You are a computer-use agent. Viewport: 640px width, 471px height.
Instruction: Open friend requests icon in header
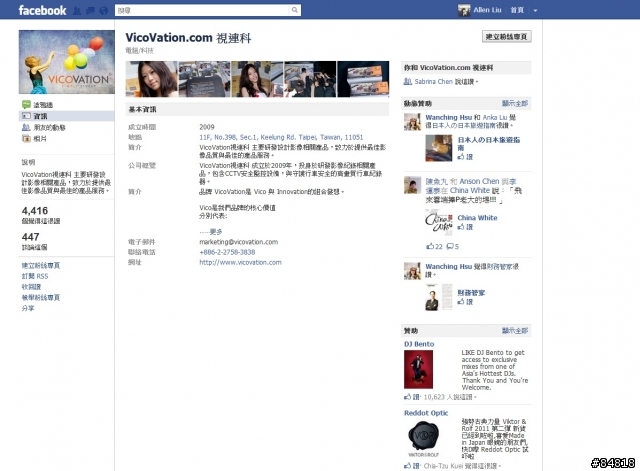tap(77, 11)
